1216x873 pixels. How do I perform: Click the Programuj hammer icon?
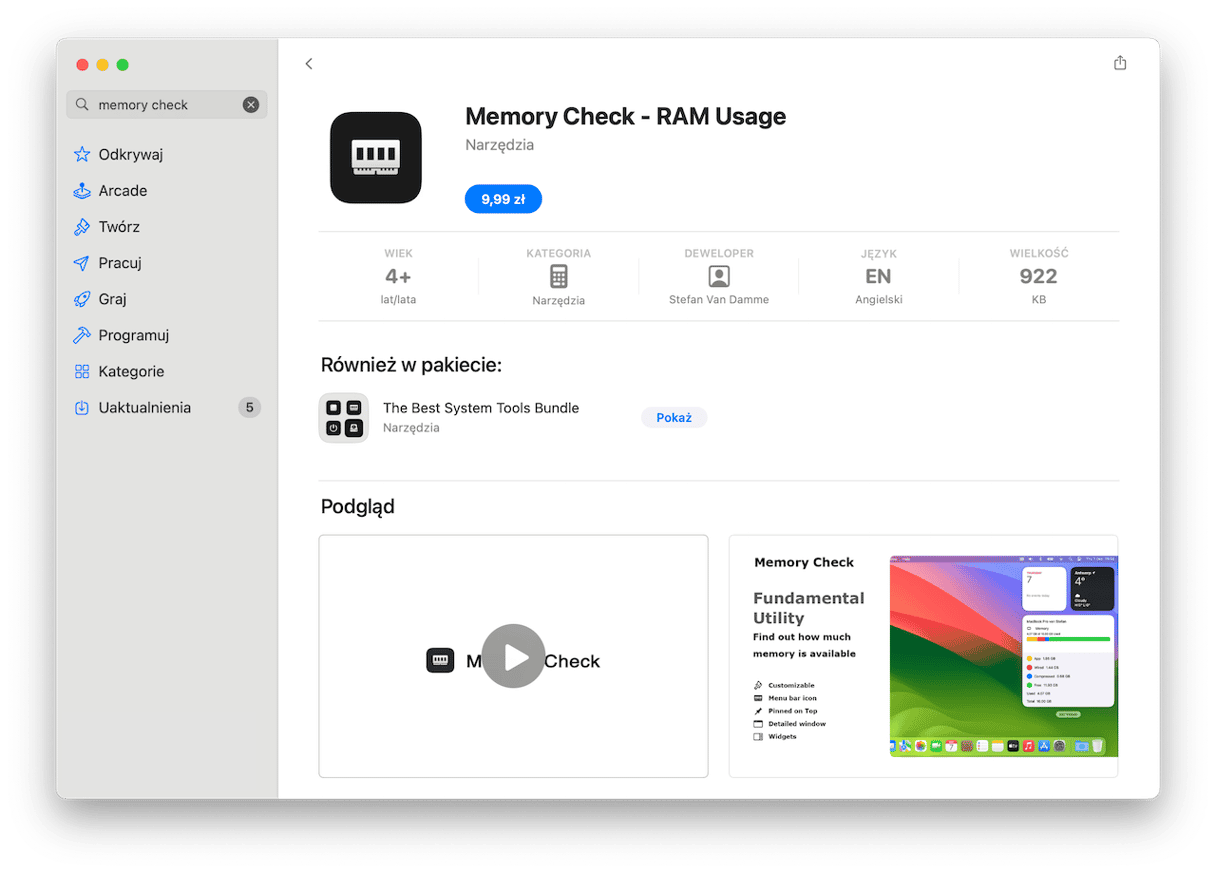(82, 335)
